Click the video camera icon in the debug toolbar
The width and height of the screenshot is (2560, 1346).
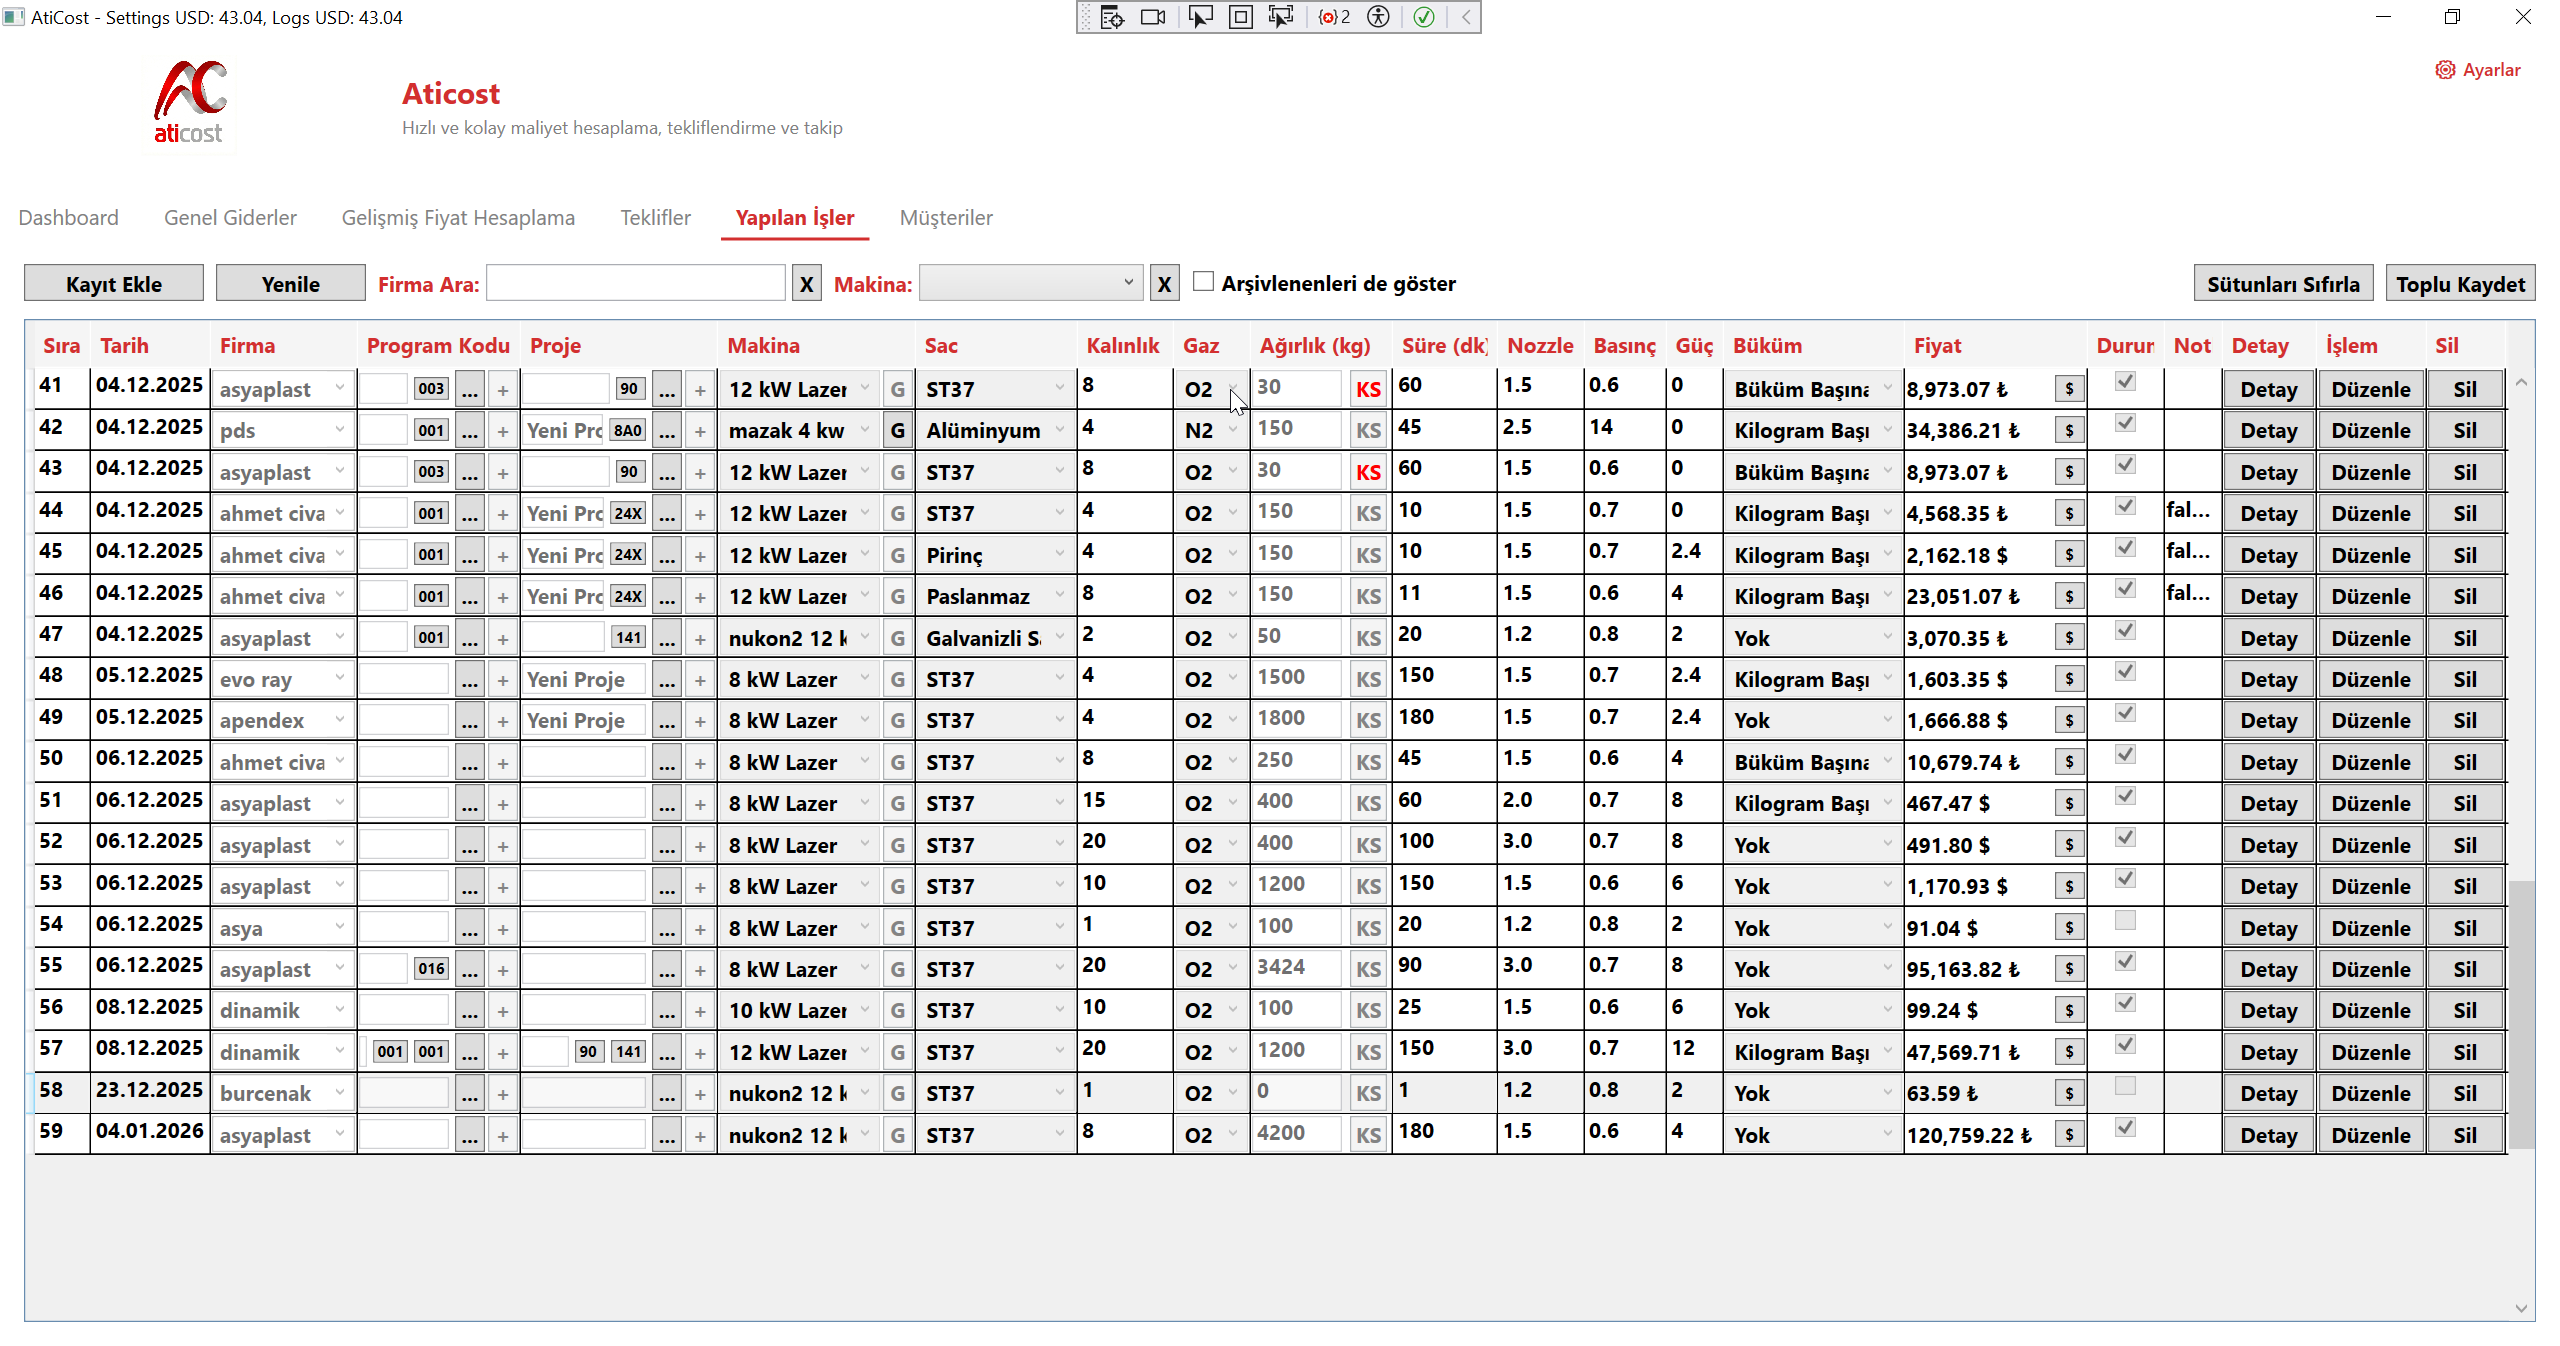pos(1153,17)
